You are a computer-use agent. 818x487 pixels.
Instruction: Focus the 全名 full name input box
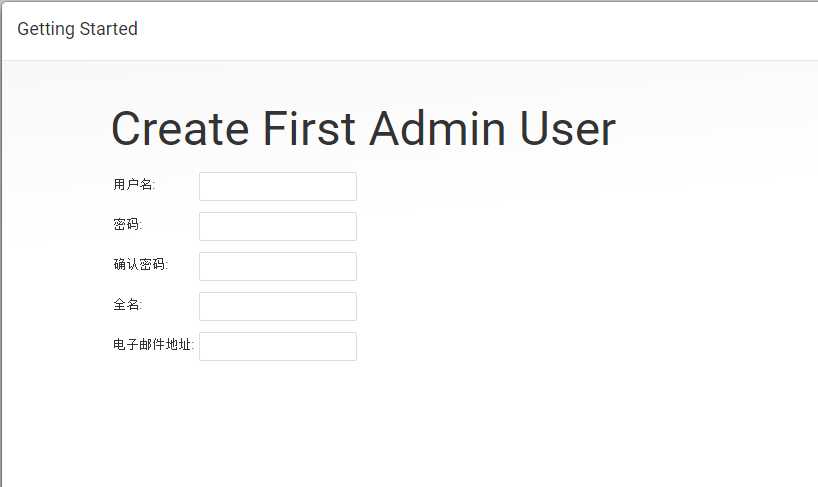coord(278,306)
